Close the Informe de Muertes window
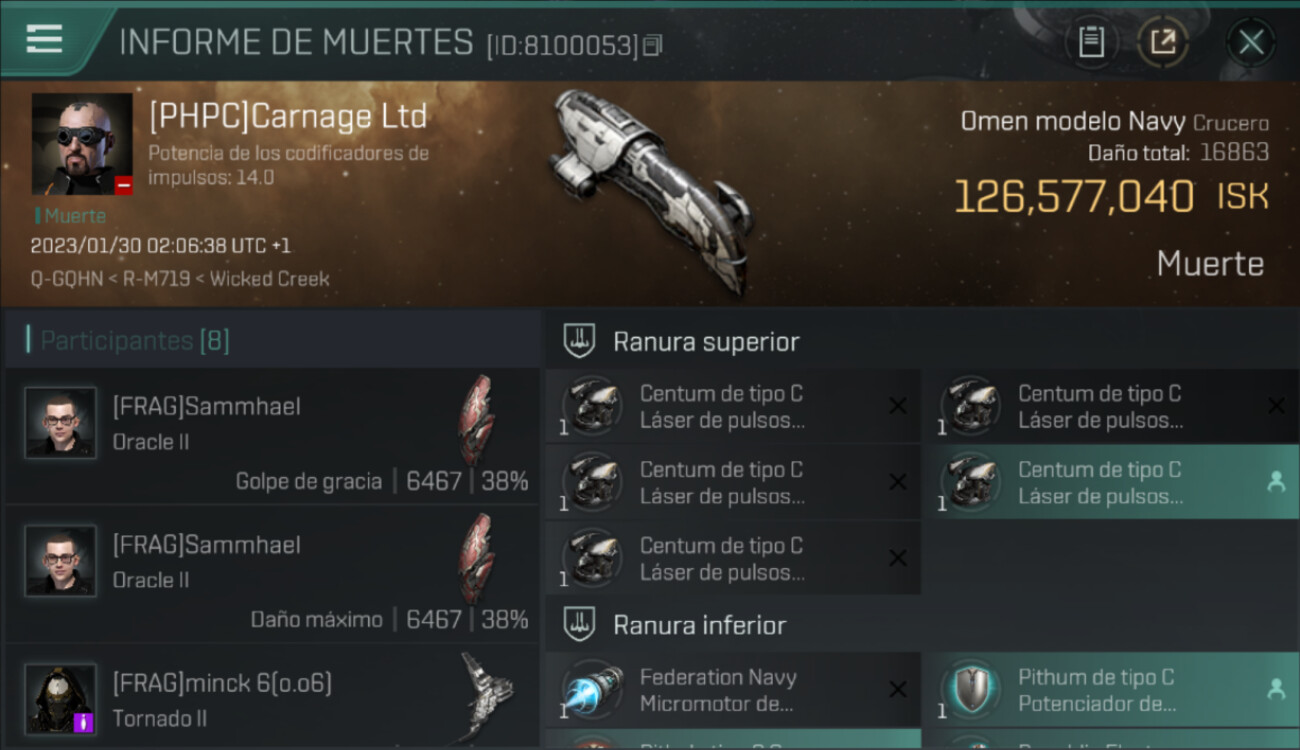 click(1251, 42)
